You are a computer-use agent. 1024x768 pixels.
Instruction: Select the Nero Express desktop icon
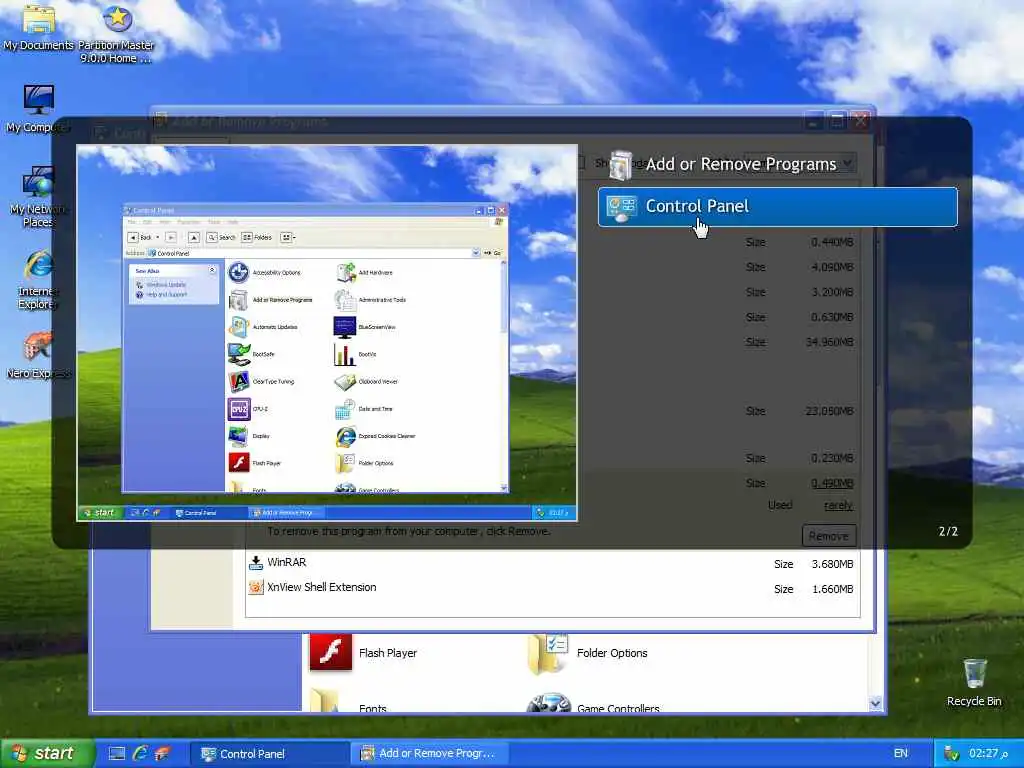click(38, 356)
